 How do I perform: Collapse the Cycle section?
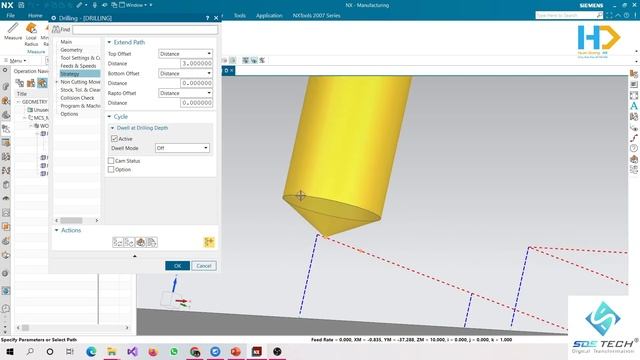point(109,117)
